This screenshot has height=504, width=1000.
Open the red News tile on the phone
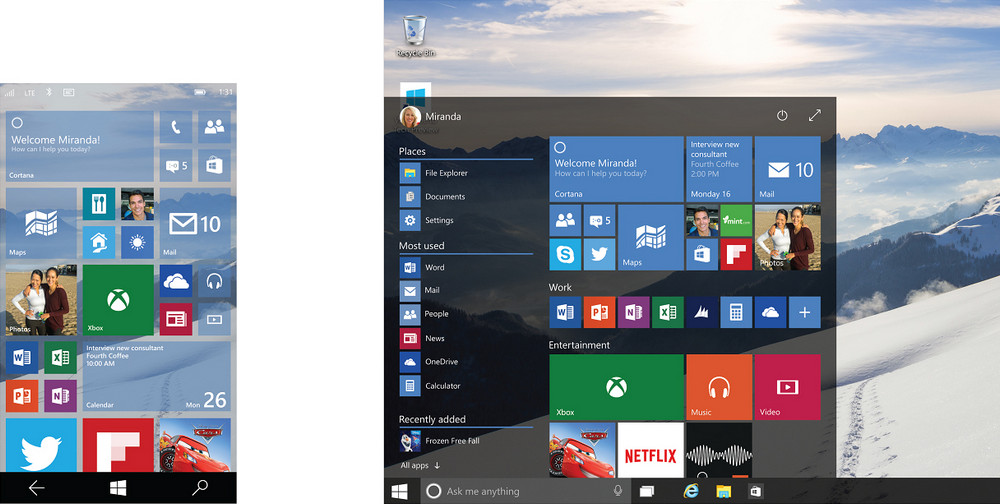pyautogui.click(x=175, y=319)
